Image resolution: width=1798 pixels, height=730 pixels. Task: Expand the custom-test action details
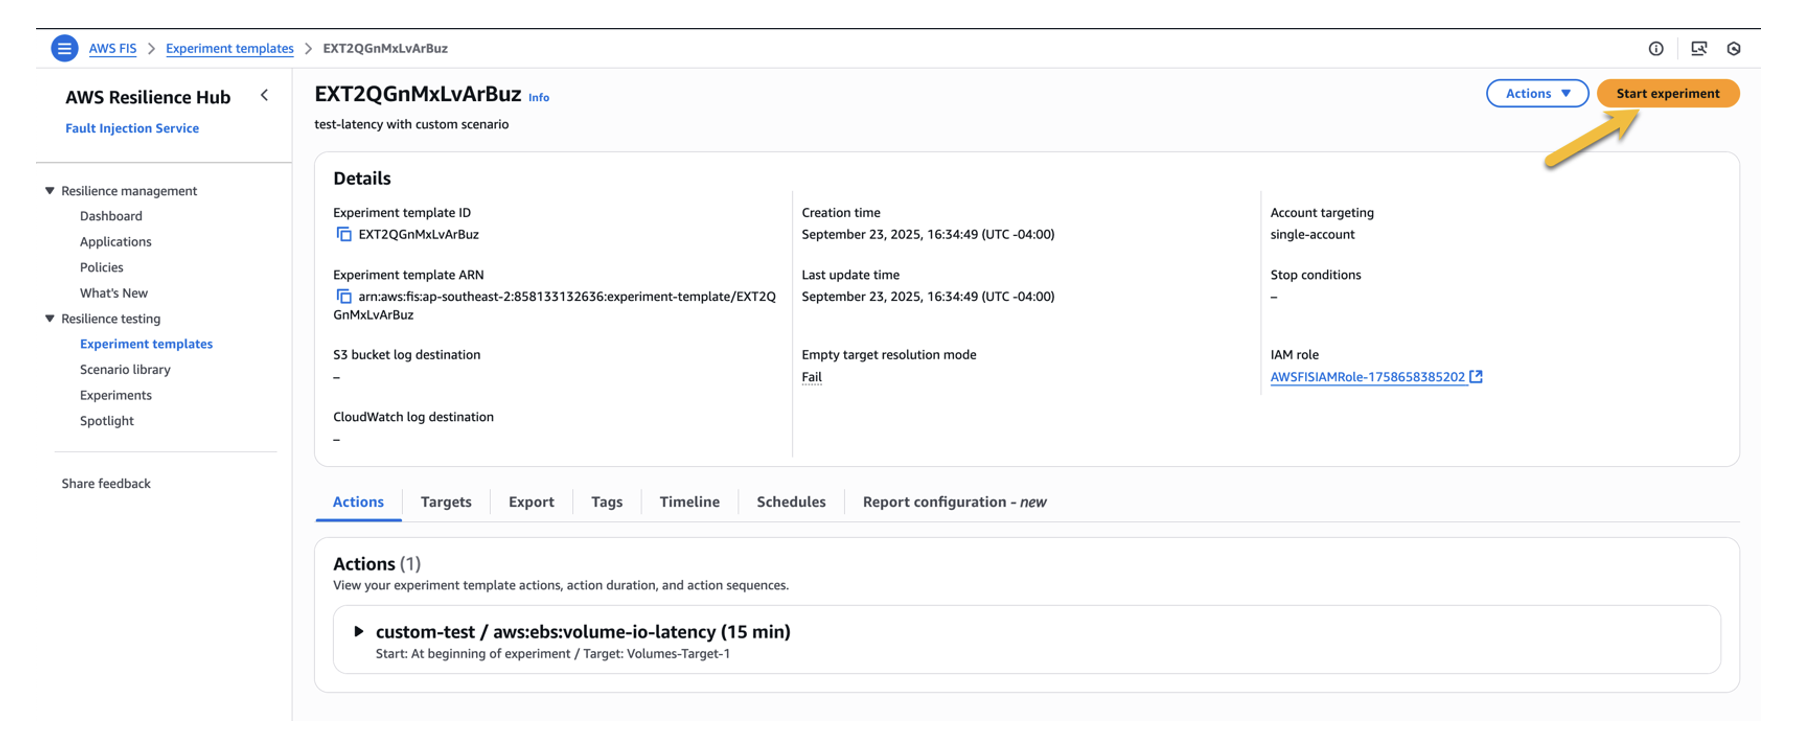359,632
